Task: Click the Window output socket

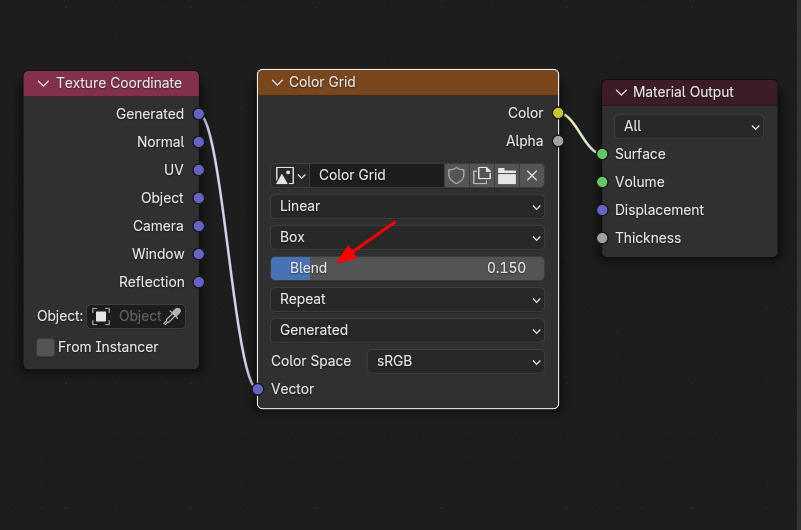Action: pyautogui.click(x=199, y=254)
